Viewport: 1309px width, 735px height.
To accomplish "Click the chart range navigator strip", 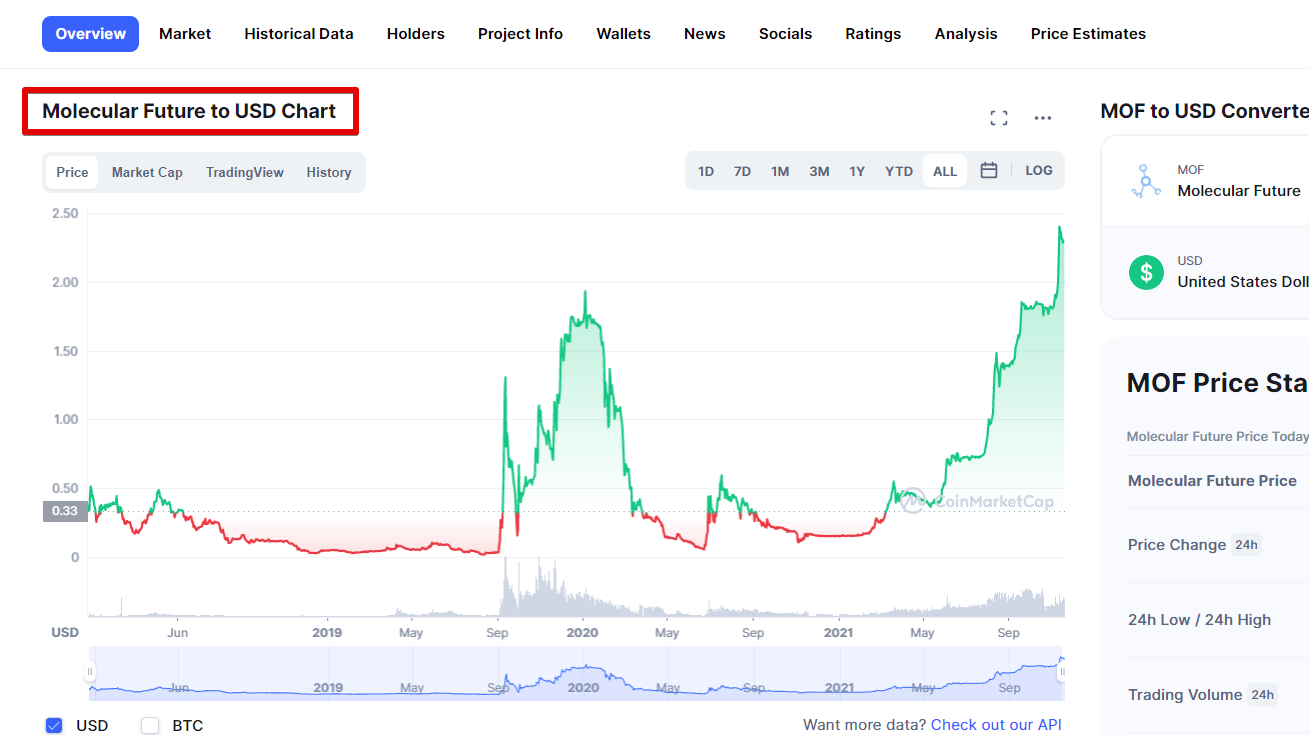I will pos(576,673).
